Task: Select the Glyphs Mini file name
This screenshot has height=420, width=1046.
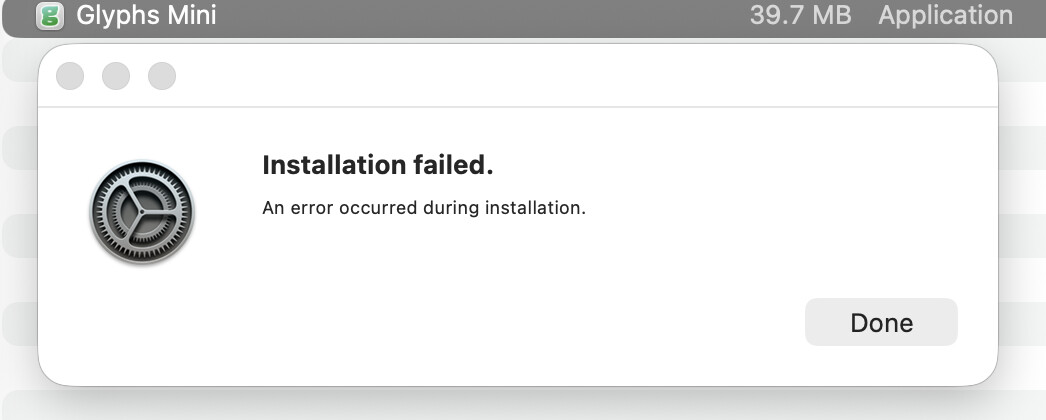Action: (x=146, y=16)
